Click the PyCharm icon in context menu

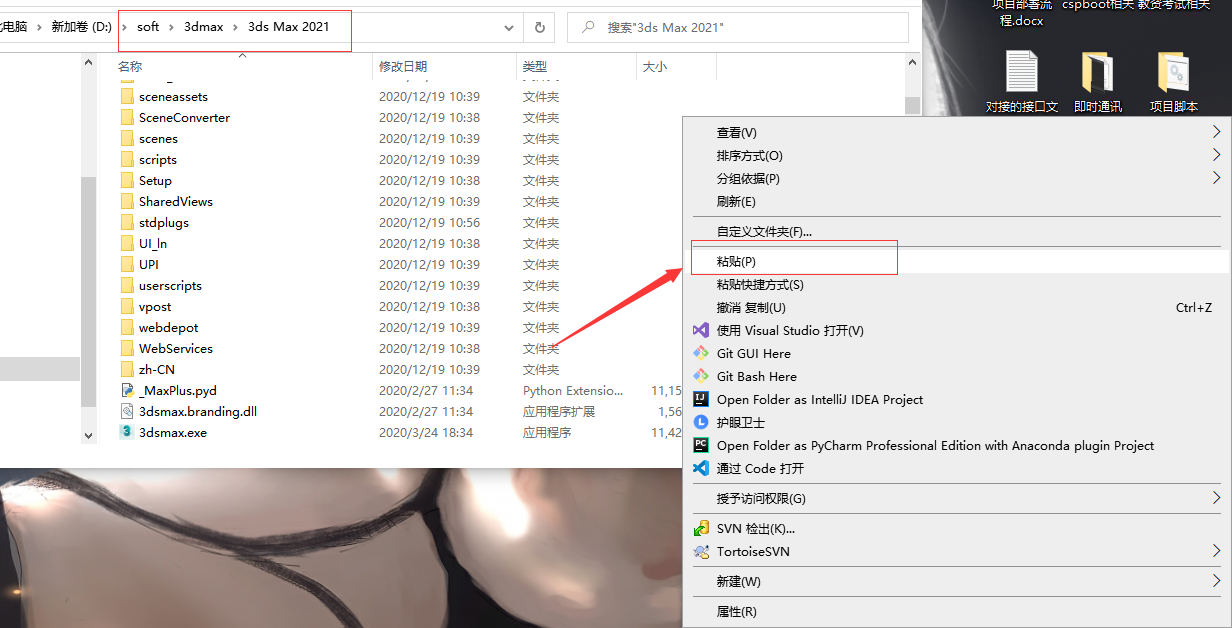701,445
